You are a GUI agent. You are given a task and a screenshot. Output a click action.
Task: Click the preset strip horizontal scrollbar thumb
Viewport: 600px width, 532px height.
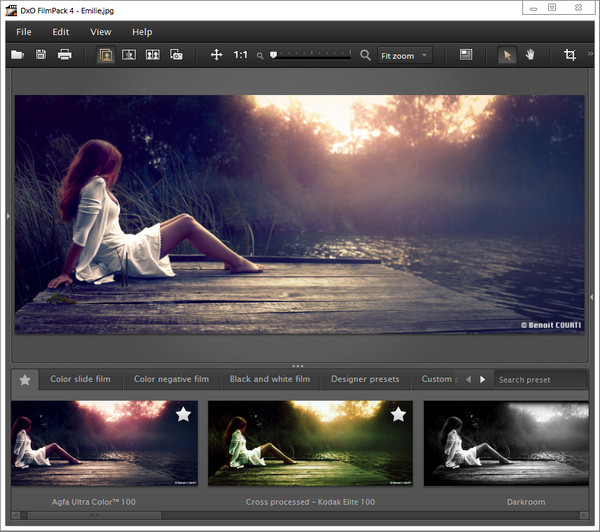tap(94, 516)
